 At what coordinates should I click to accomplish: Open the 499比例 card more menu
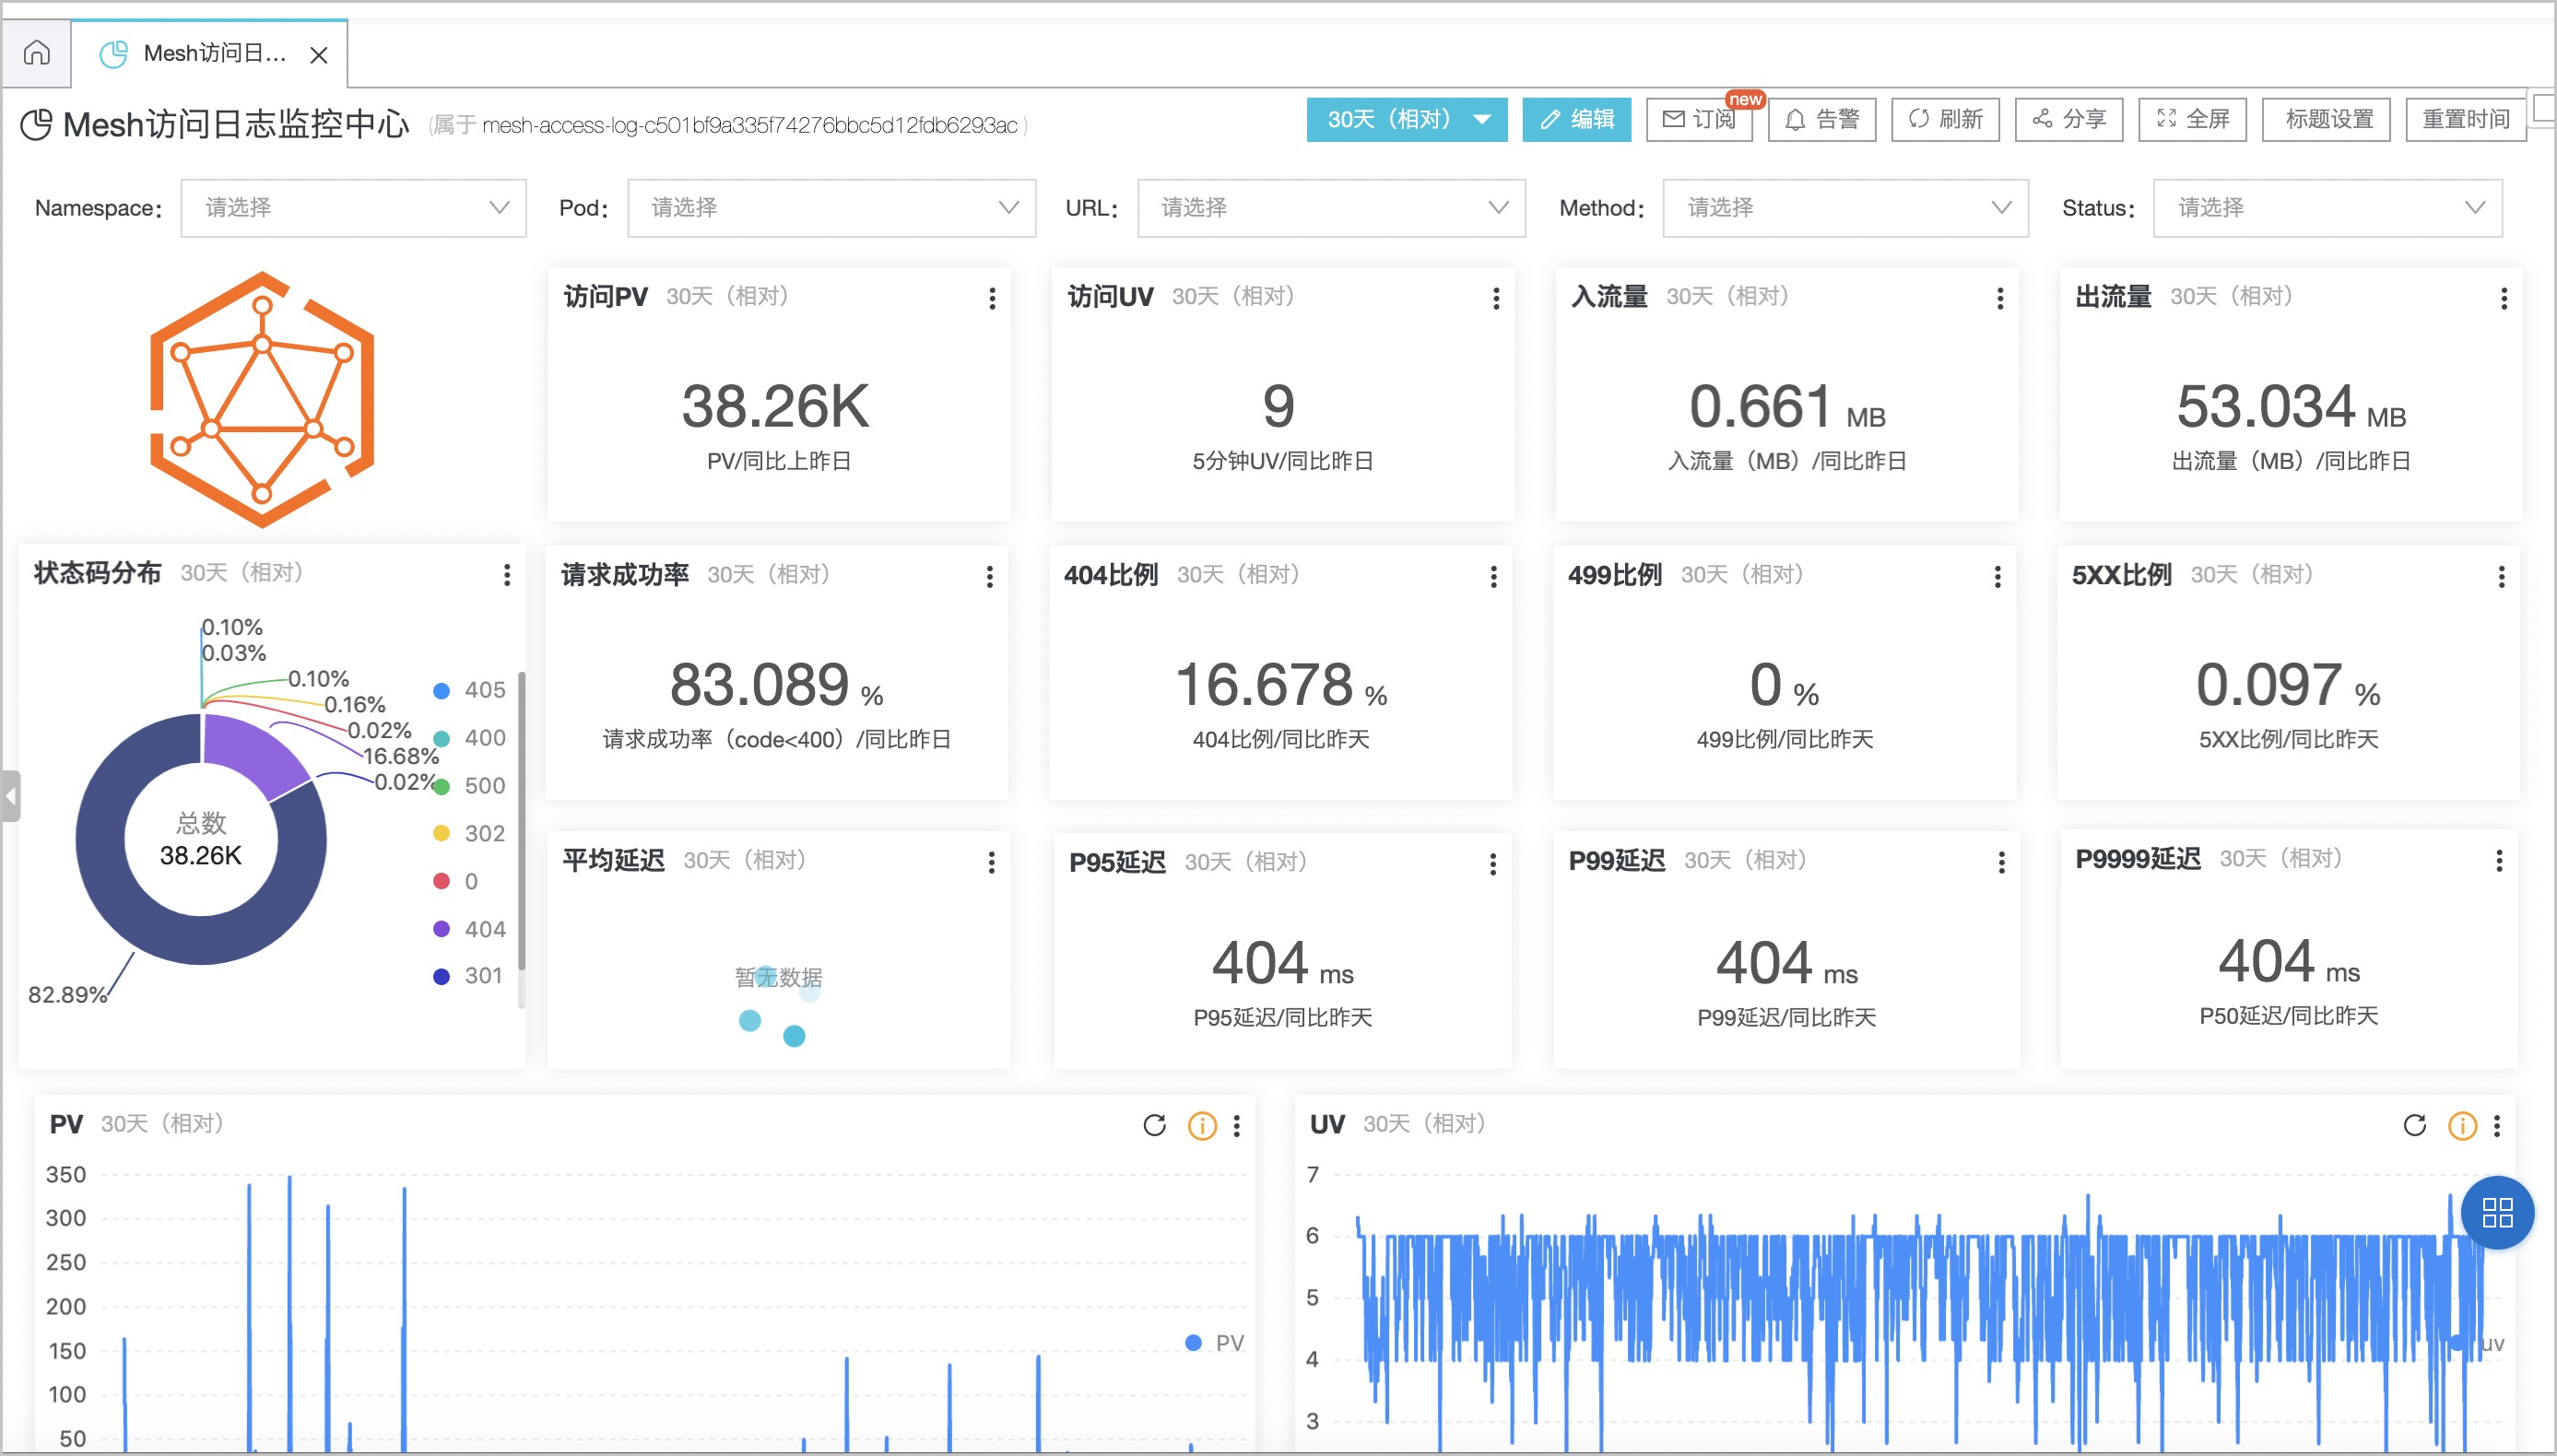[1998, 577]
